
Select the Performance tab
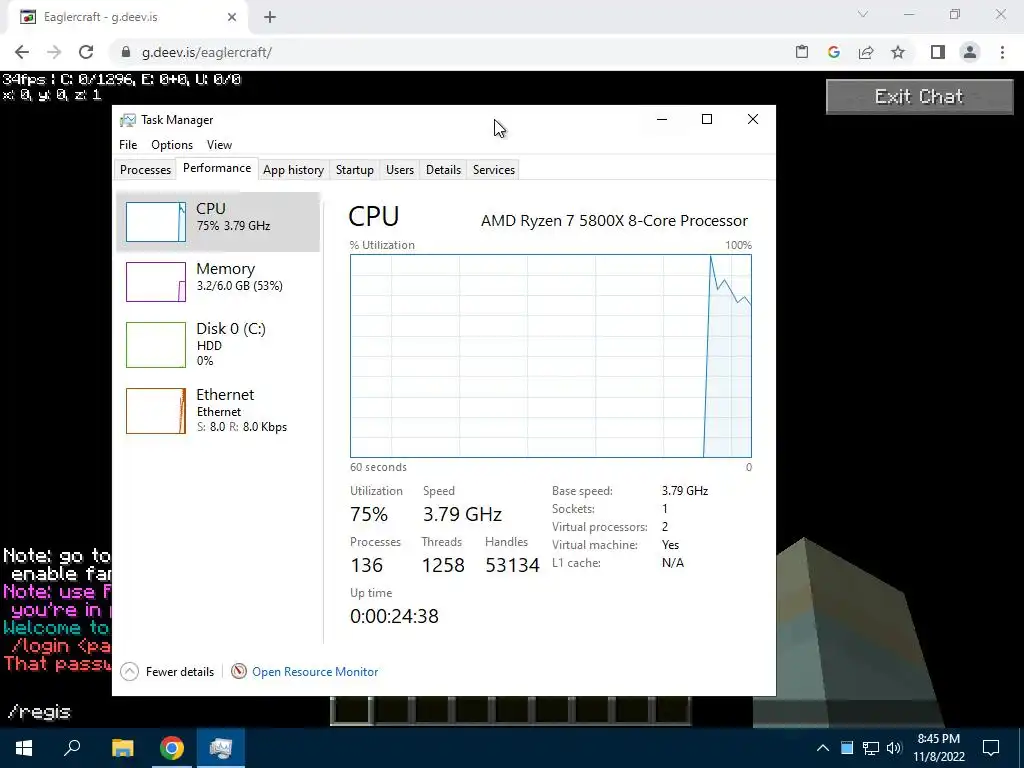tap(217, 168)
